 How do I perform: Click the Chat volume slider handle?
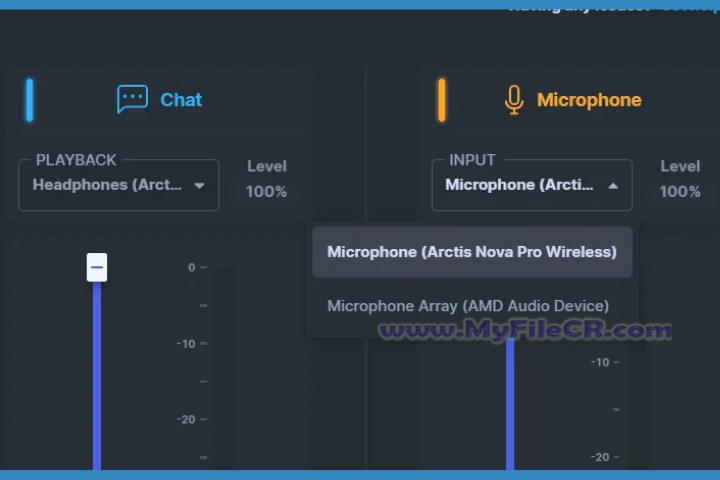tap(97, 267)
